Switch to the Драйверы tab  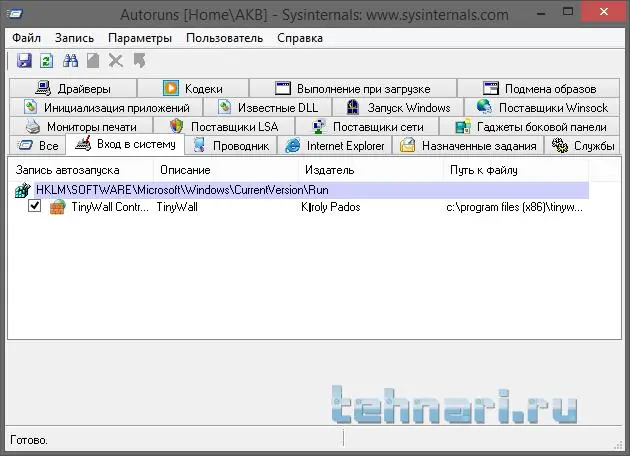tap(73, 88)
